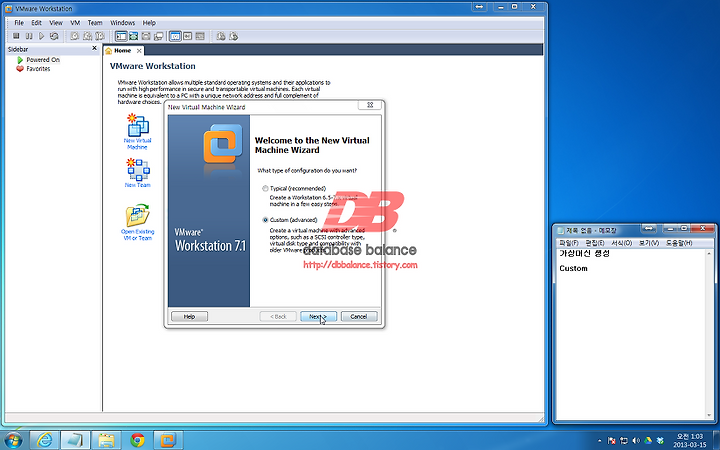720x450 pixels.
Task: Switch to VMware Workstation on the taskbar
Action: (168, 440)
